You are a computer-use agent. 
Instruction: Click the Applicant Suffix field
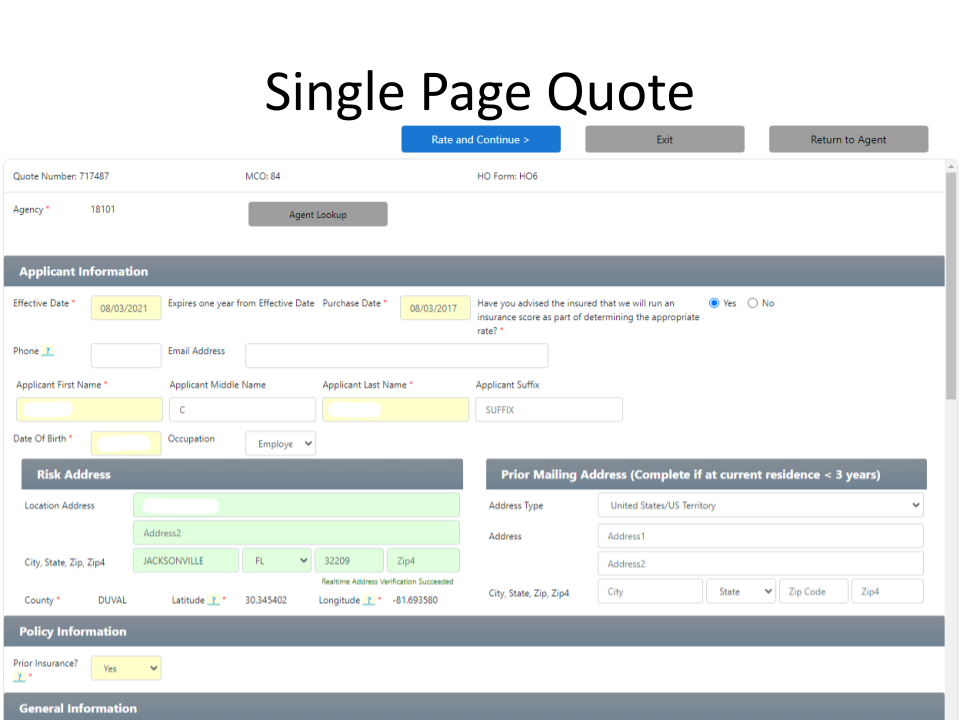pos(548,410)
